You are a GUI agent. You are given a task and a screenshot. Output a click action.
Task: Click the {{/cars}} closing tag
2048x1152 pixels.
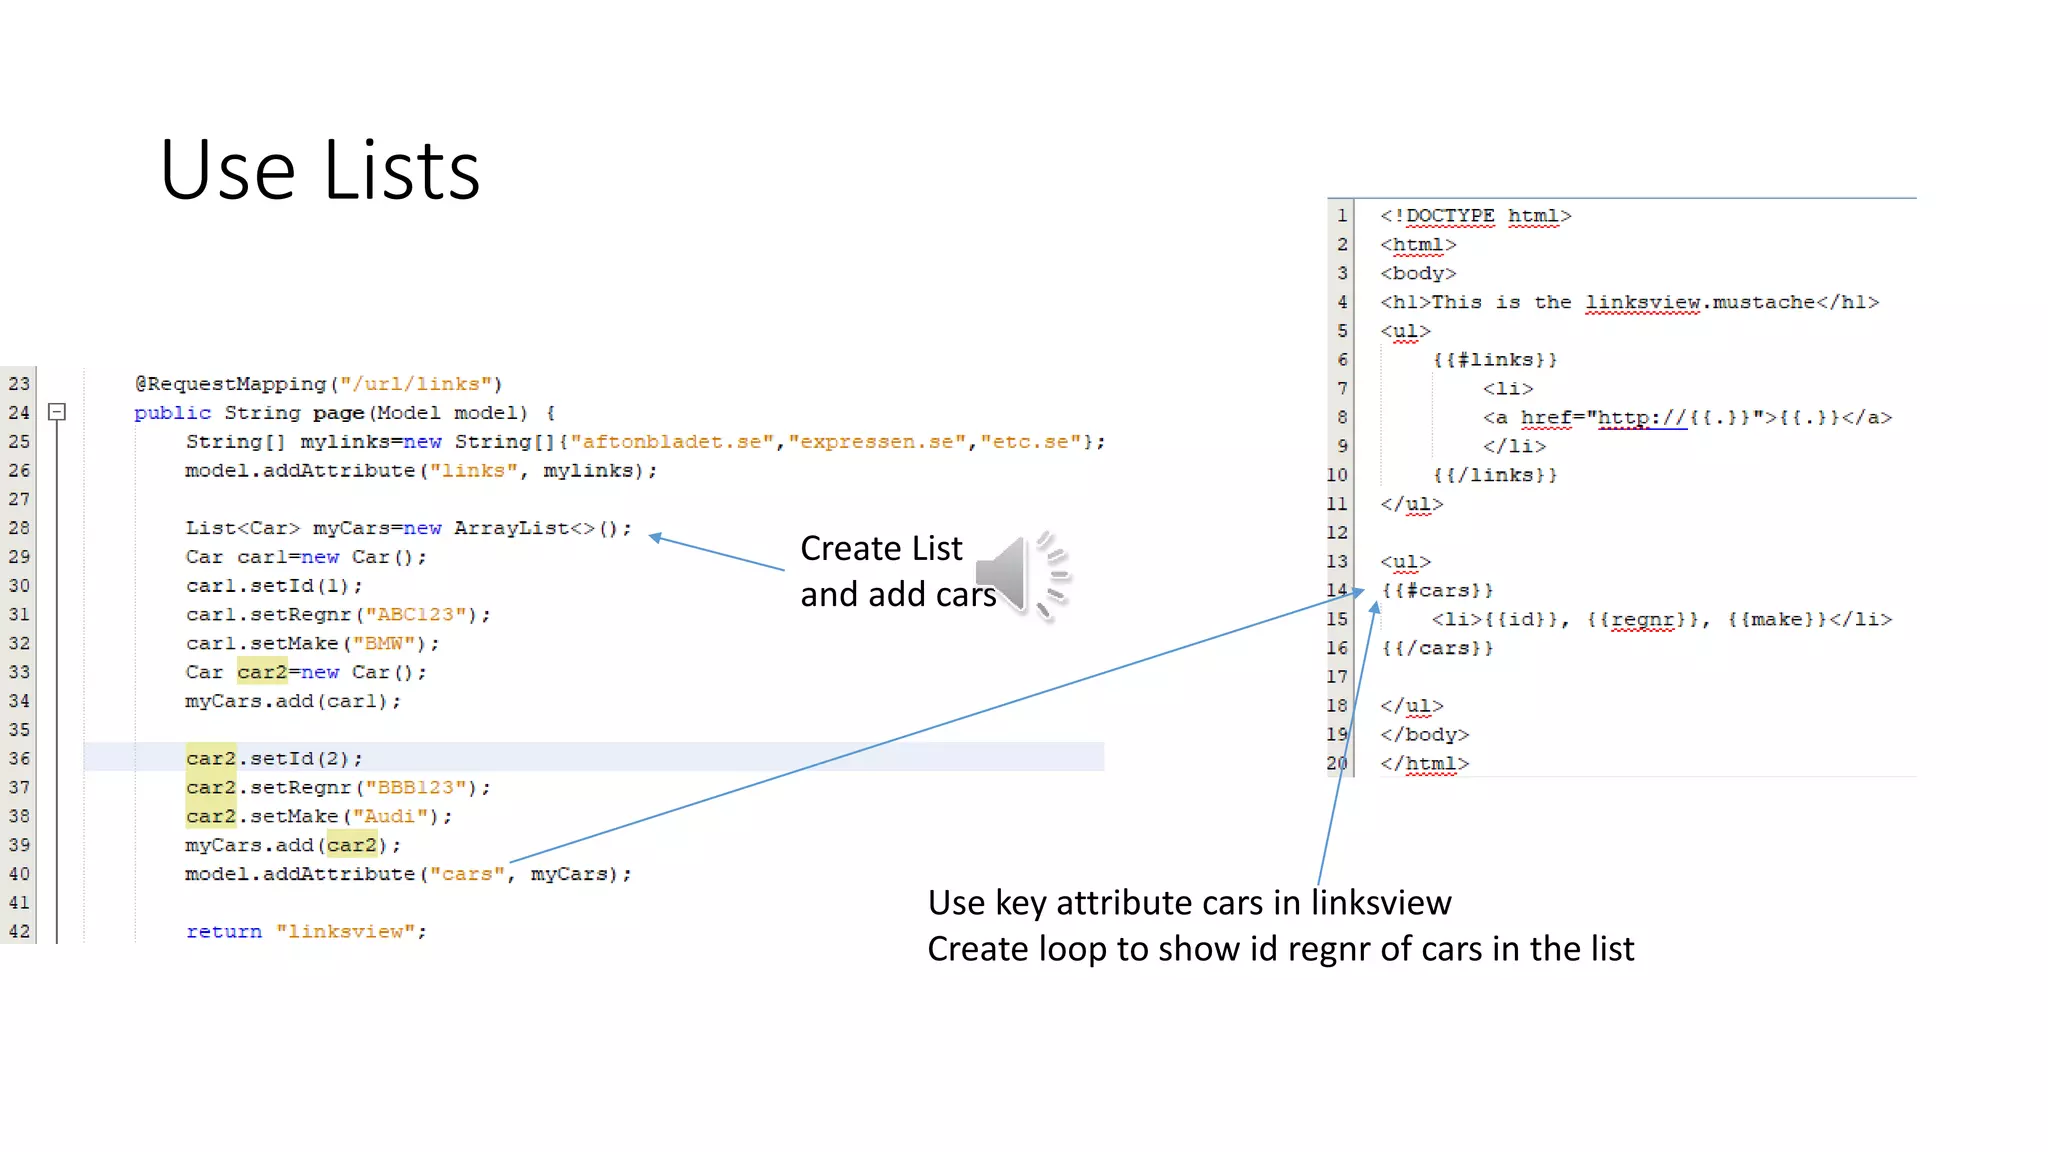tap(1437, 648)
